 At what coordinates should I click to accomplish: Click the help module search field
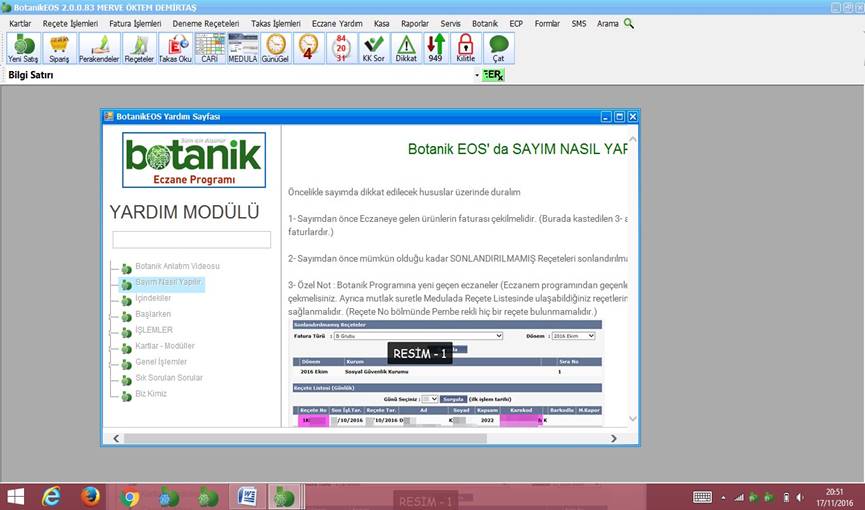191,240
